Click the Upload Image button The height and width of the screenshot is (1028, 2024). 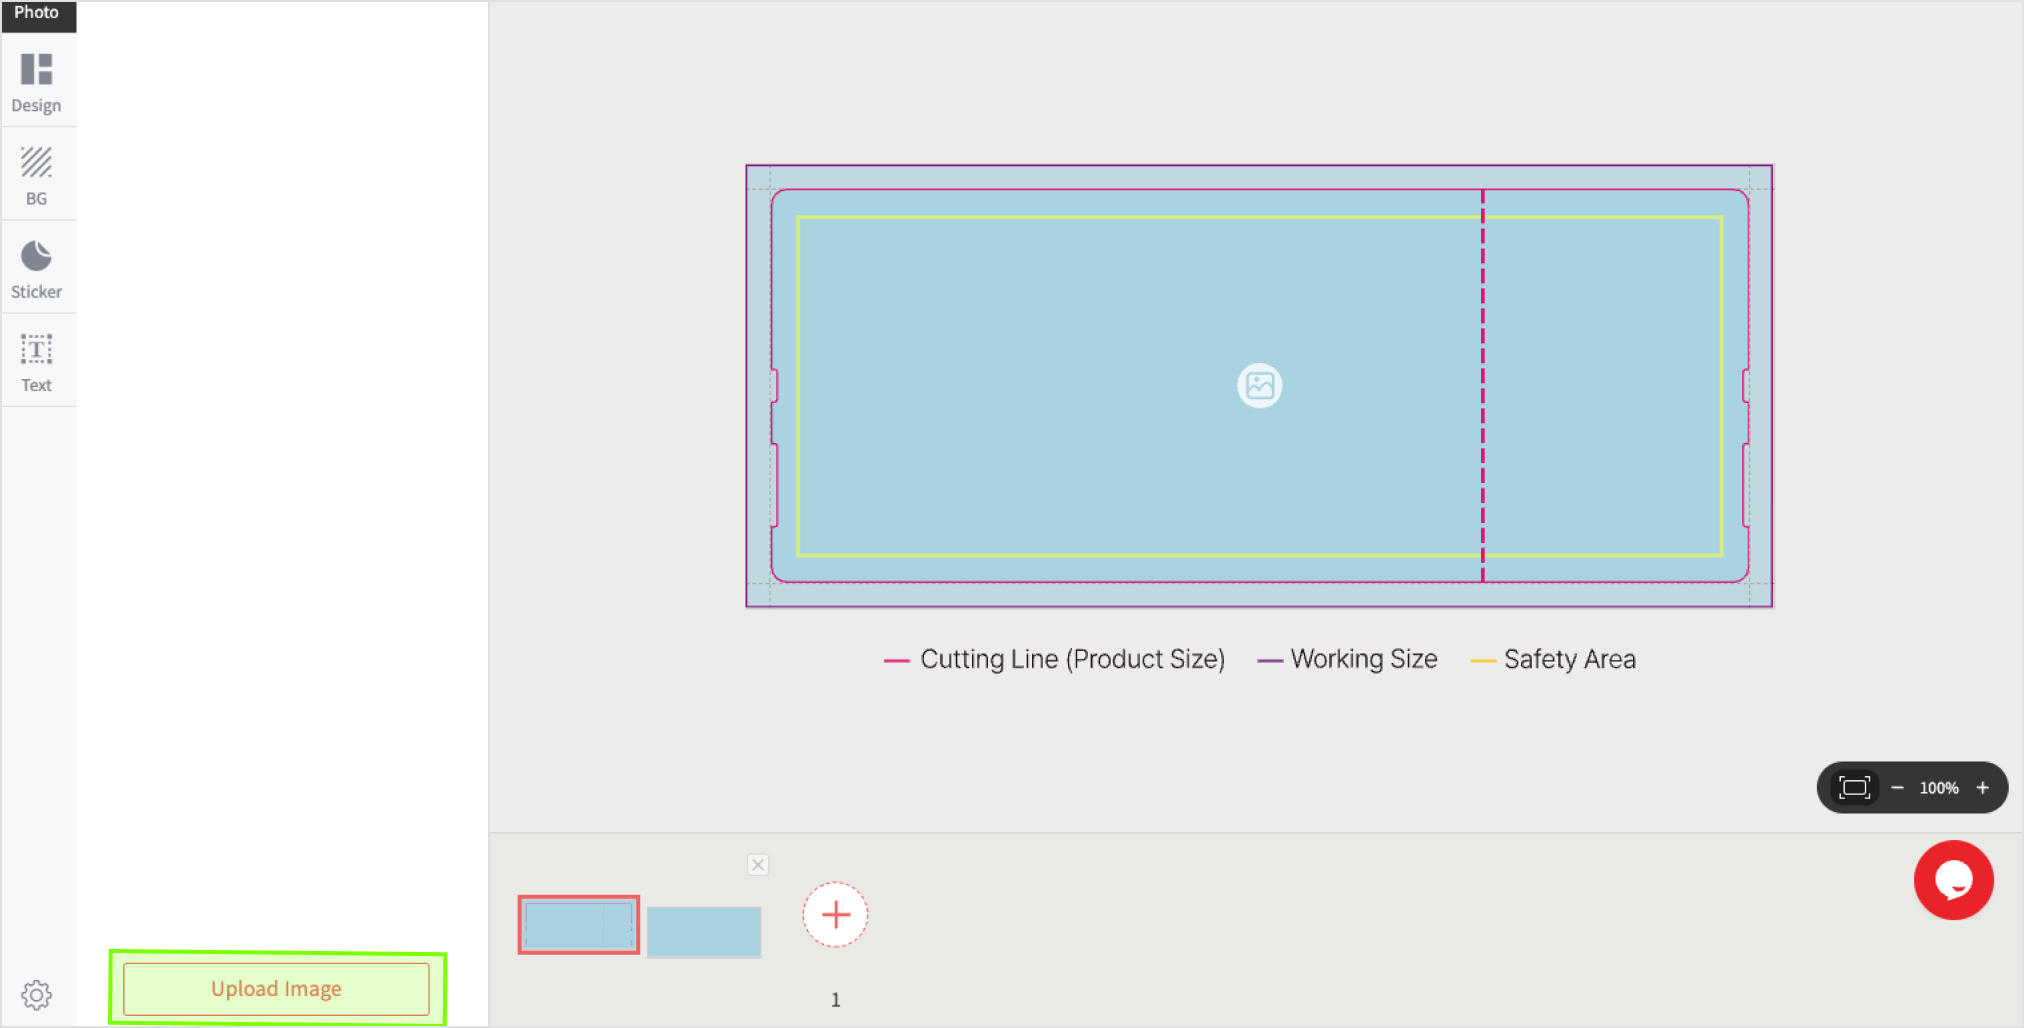click(x=276, y=989)
